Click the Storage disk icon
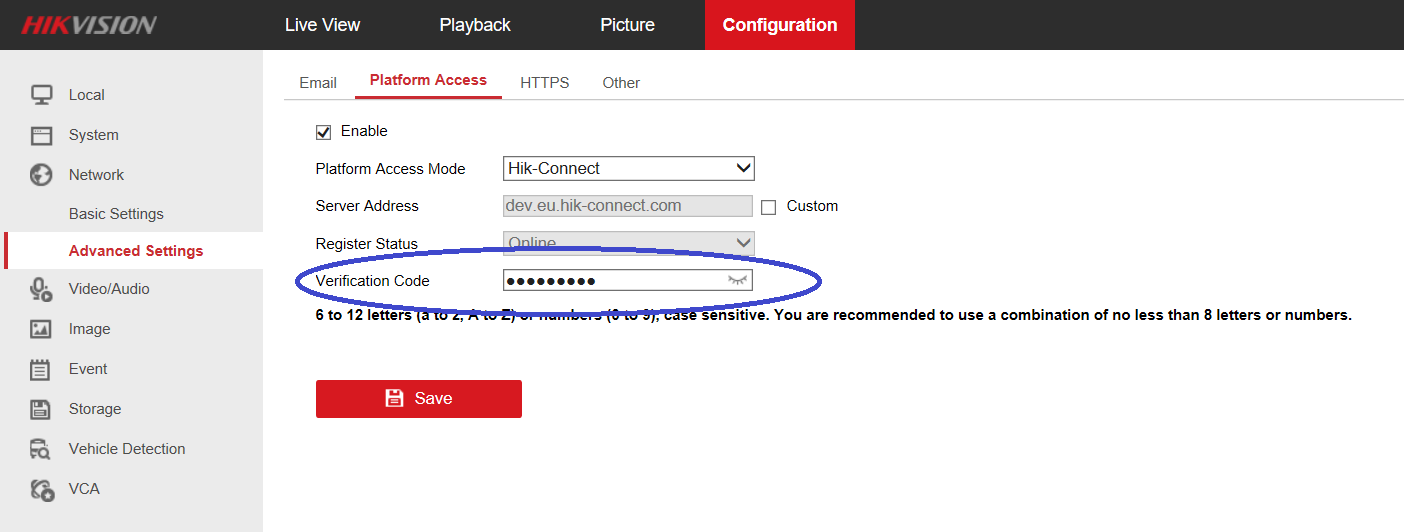The image size is (1404, 532). pyautogui.click(x=41, y=409)
